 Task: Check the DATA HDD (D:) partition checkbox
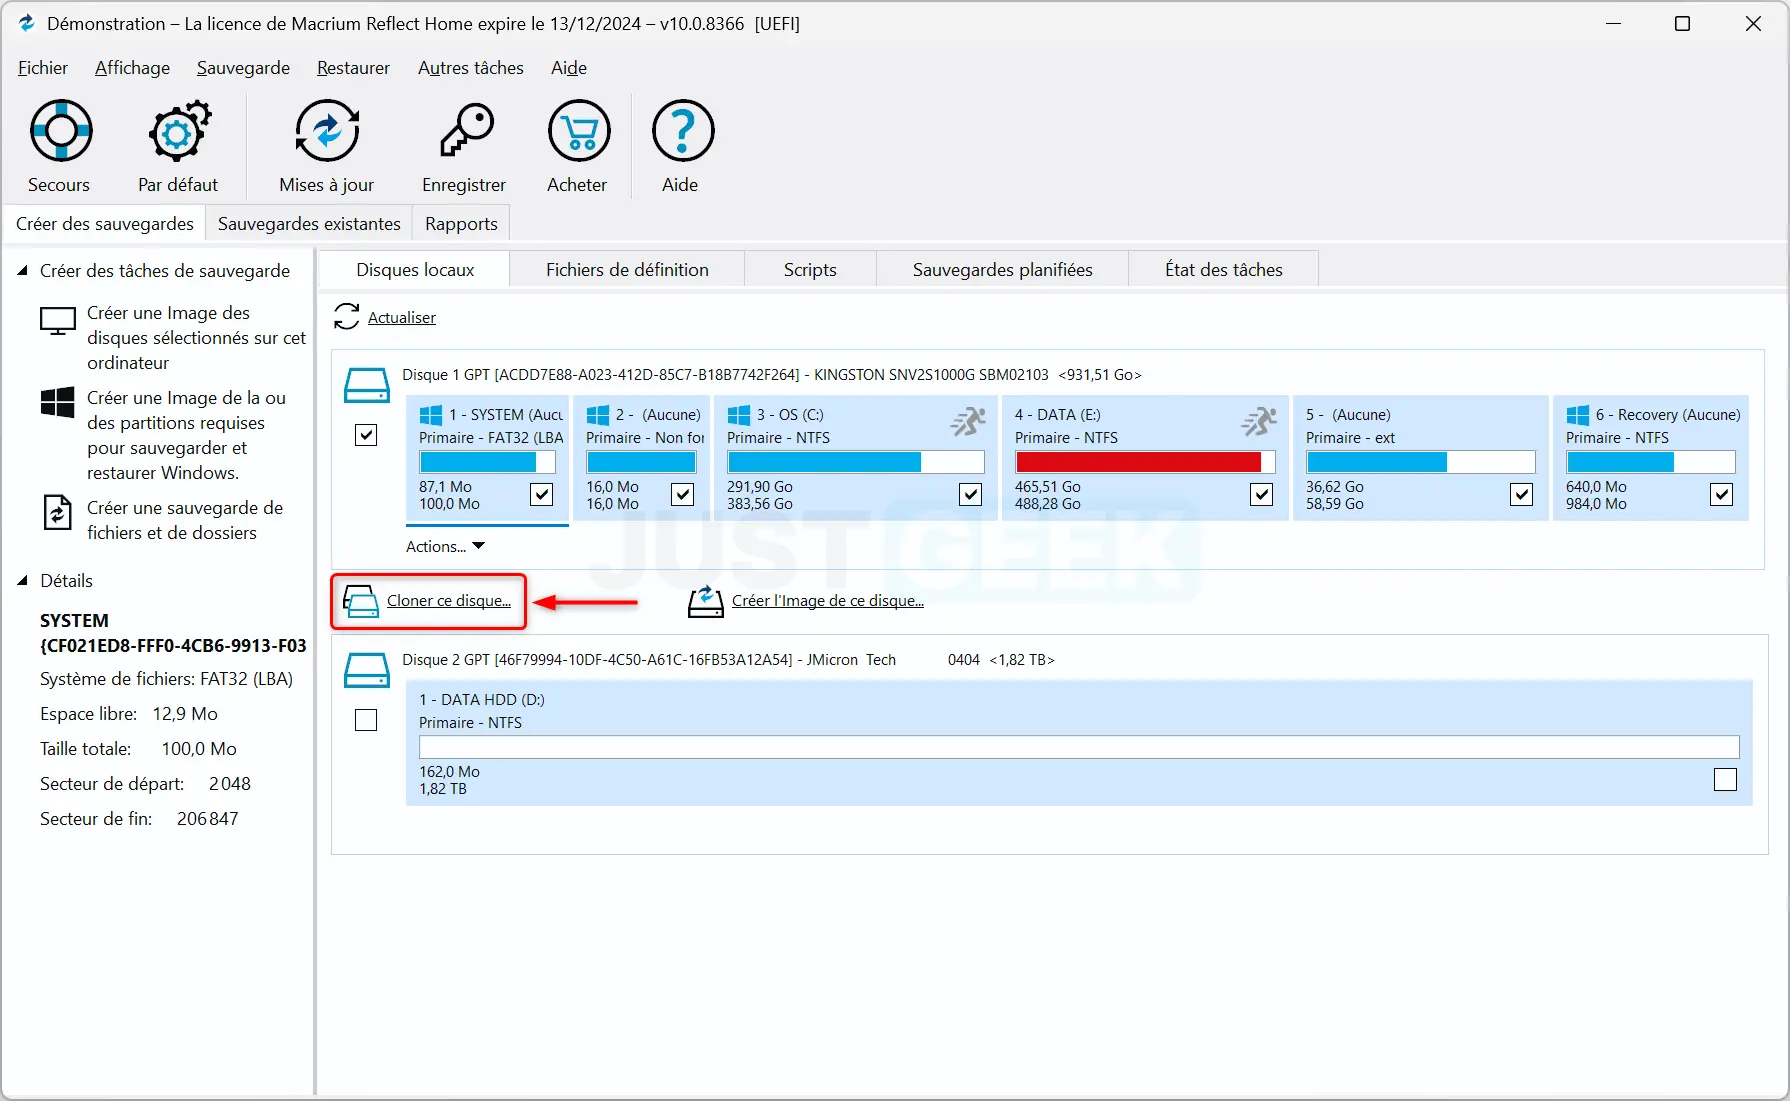pos(1726,779)
